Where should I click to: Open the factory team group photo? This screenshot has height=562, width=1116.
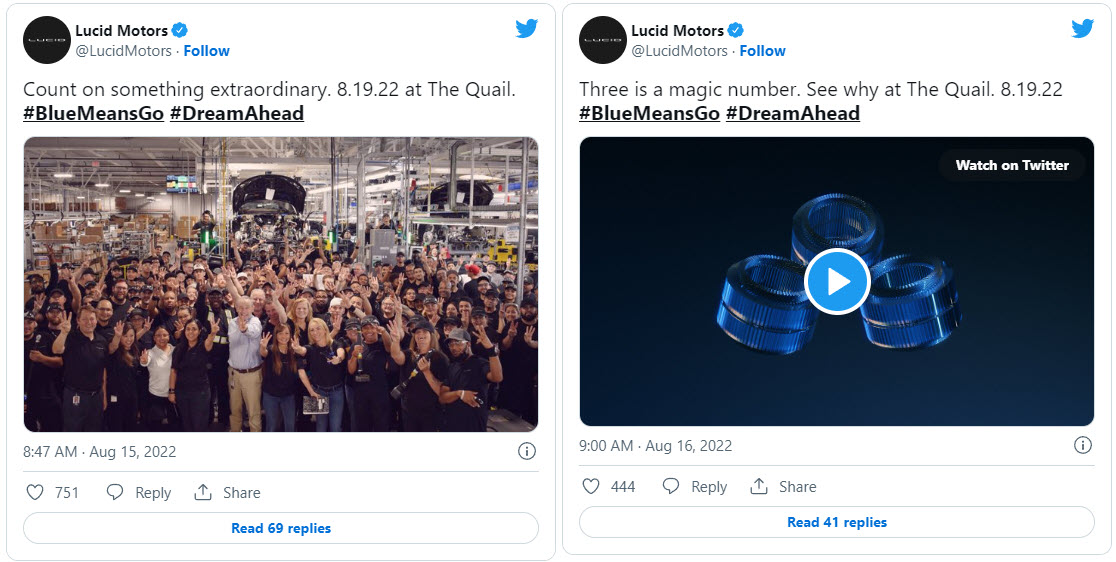coord(281,284)
